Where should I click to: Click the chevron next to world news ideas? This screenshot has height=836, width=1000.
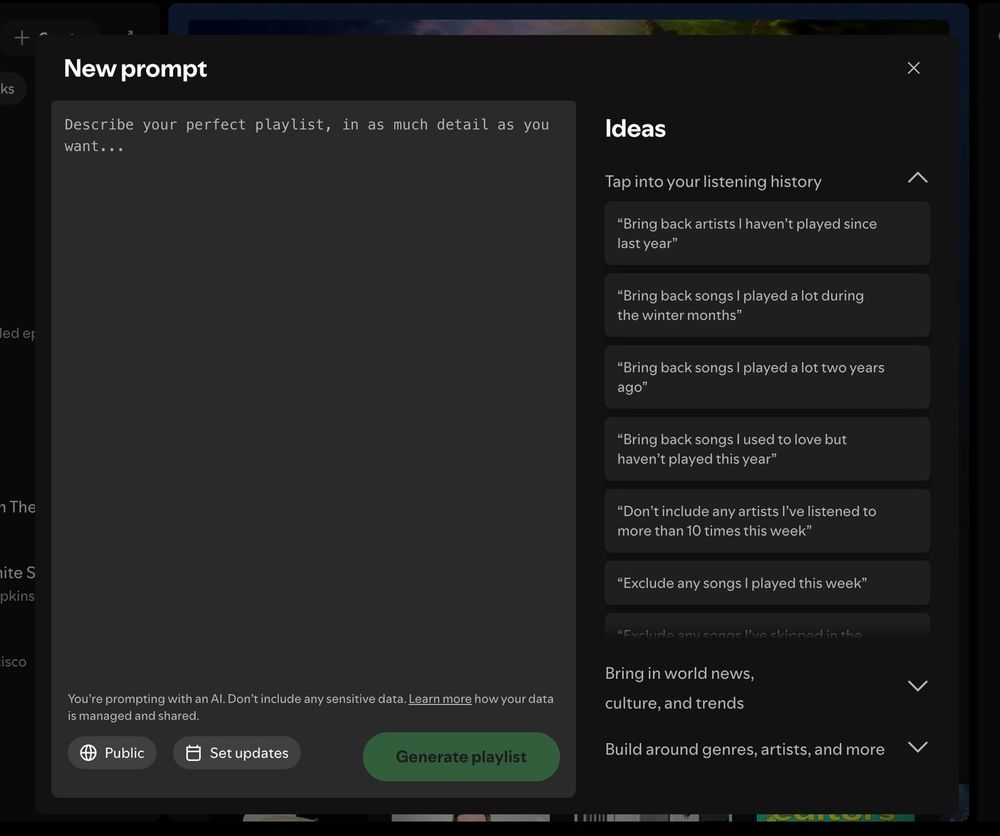click(917, 686)
